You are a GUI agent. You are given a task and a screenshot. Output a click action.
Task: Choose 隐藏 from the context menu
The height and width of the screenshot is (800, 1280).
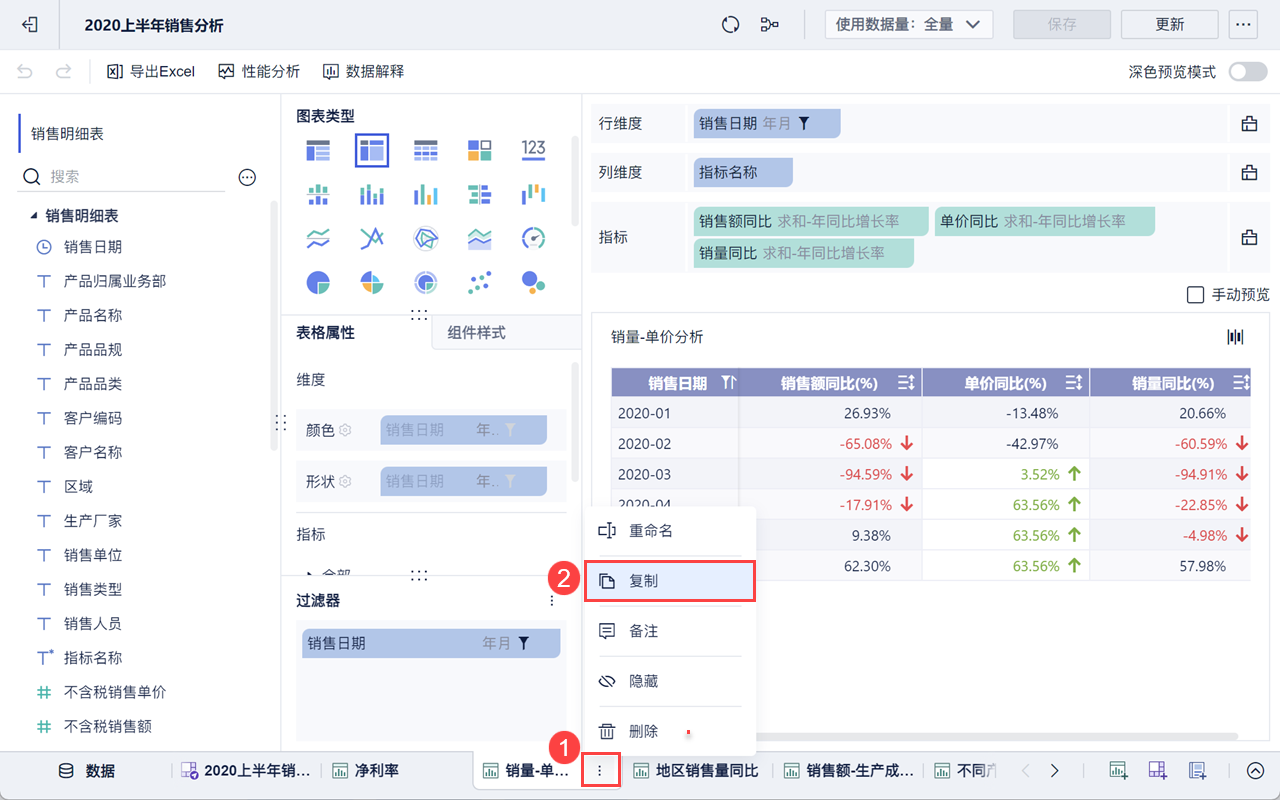pos(669,681)
